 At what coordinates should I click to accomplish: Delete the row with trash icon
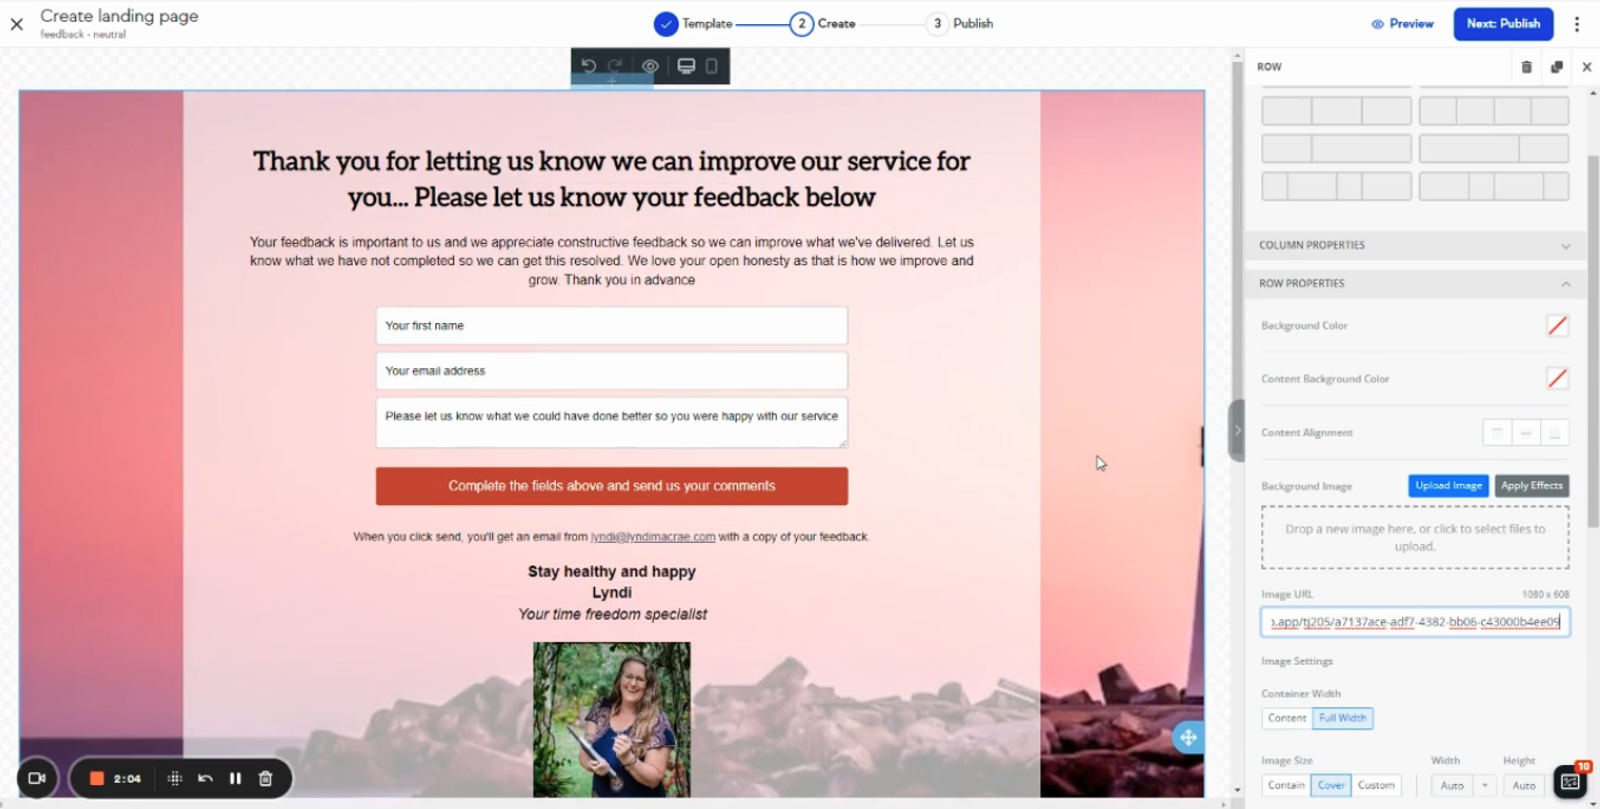pyautogui.click(x=1526, y=67)
